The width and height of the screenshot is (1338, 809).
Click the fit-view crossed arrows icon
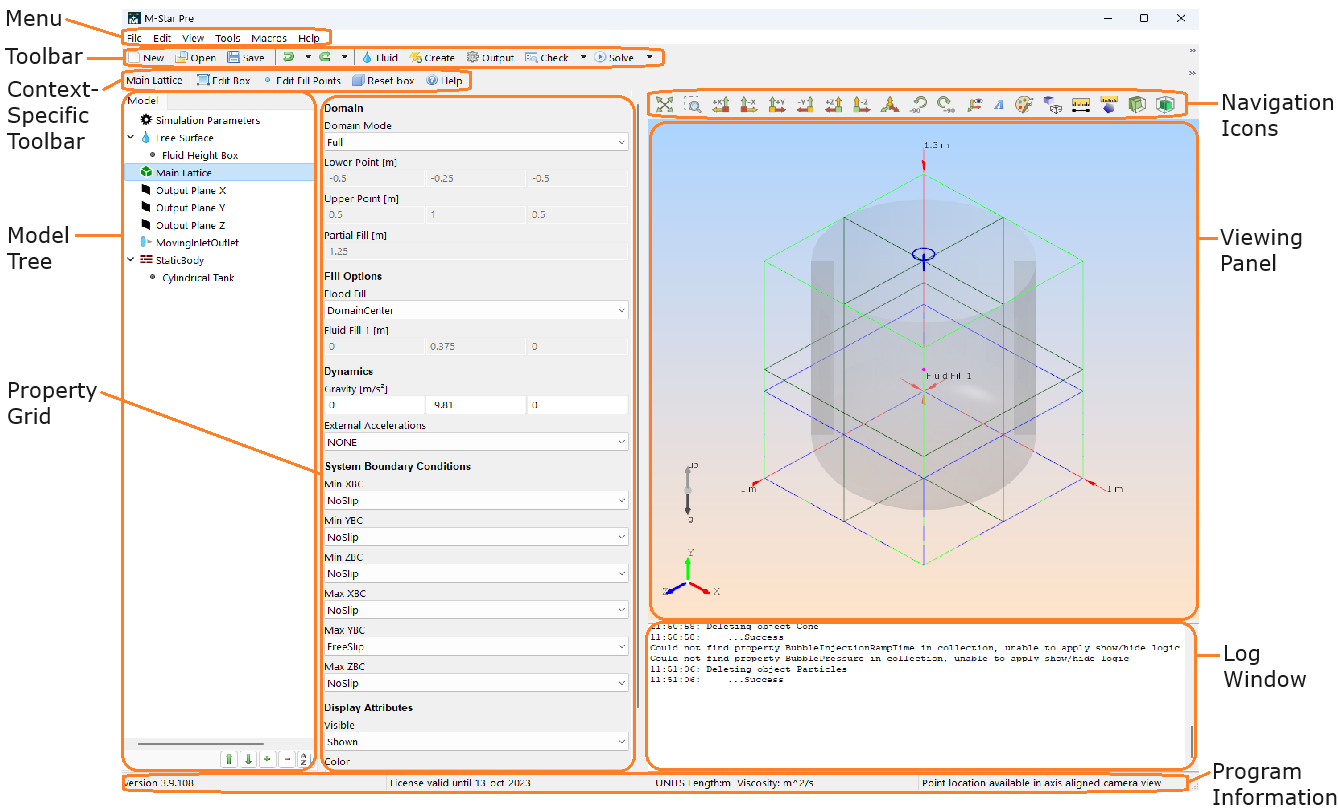(x=665, y=104)
